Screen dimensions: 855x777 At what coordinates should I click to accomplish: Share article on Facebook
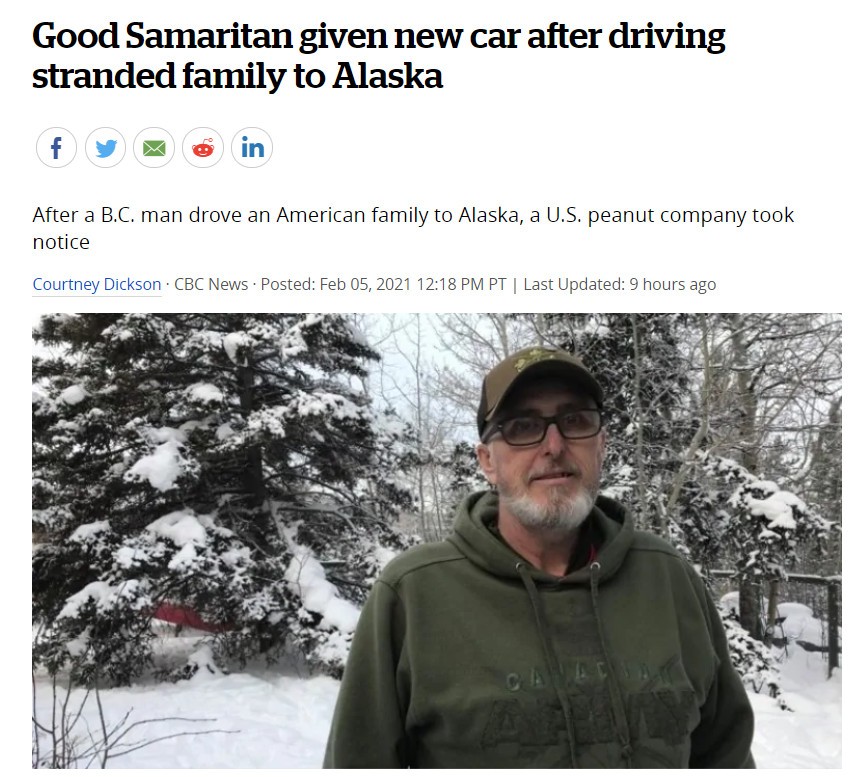[x=56, y=148]
